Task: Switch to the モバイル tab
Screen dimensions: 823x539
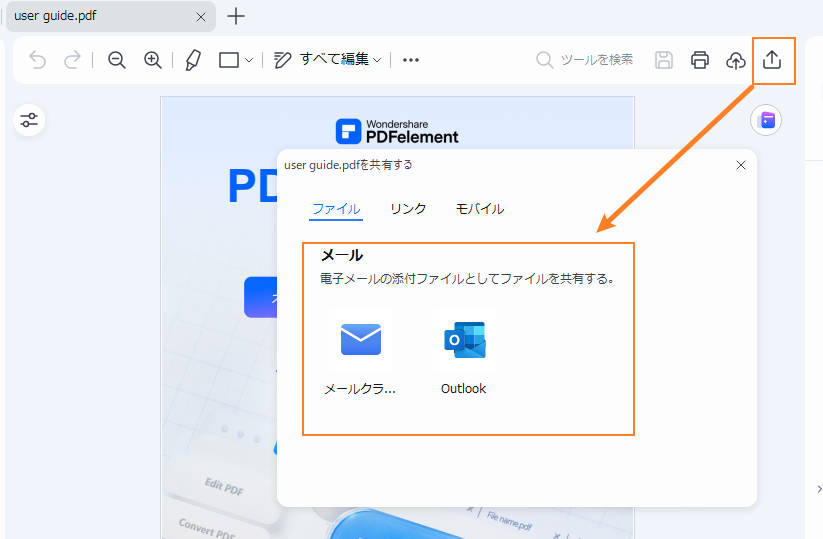Action: [x=480, y=209]
